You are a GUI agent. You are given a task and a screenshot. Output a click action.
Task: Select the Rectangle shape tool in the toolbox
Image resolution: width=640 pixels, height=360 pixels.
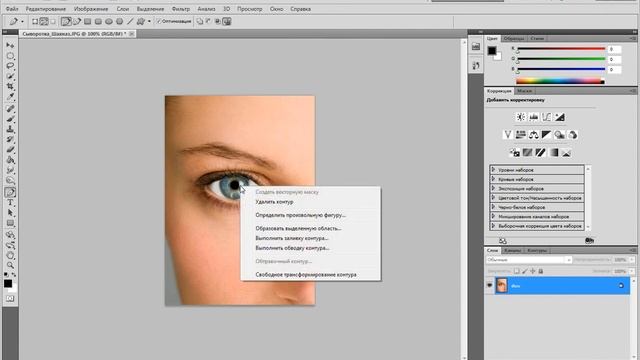(10, 223)
